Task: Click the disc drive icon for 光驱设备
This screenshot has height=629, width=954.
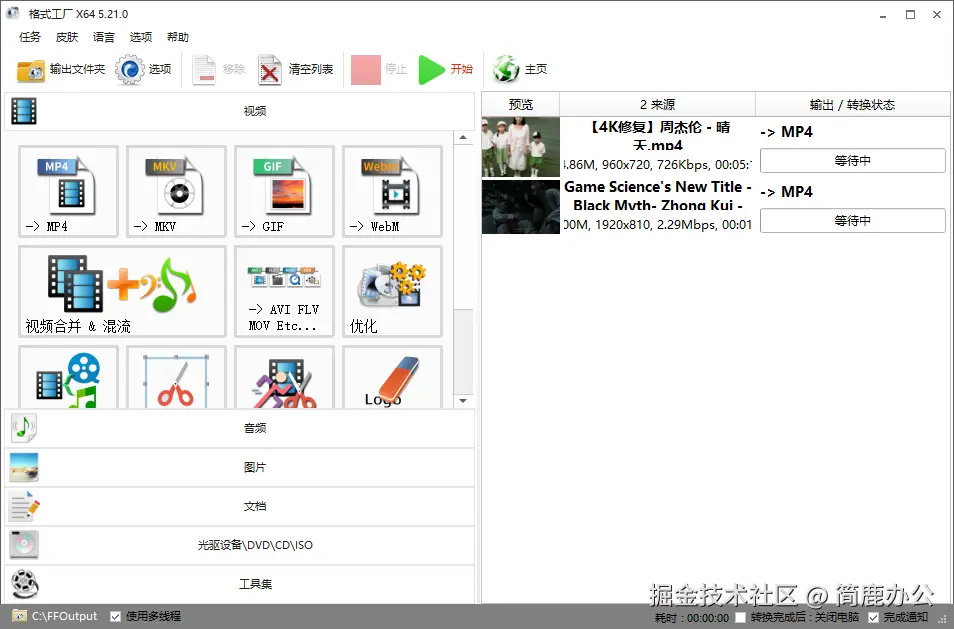Action: pos(24,545)
